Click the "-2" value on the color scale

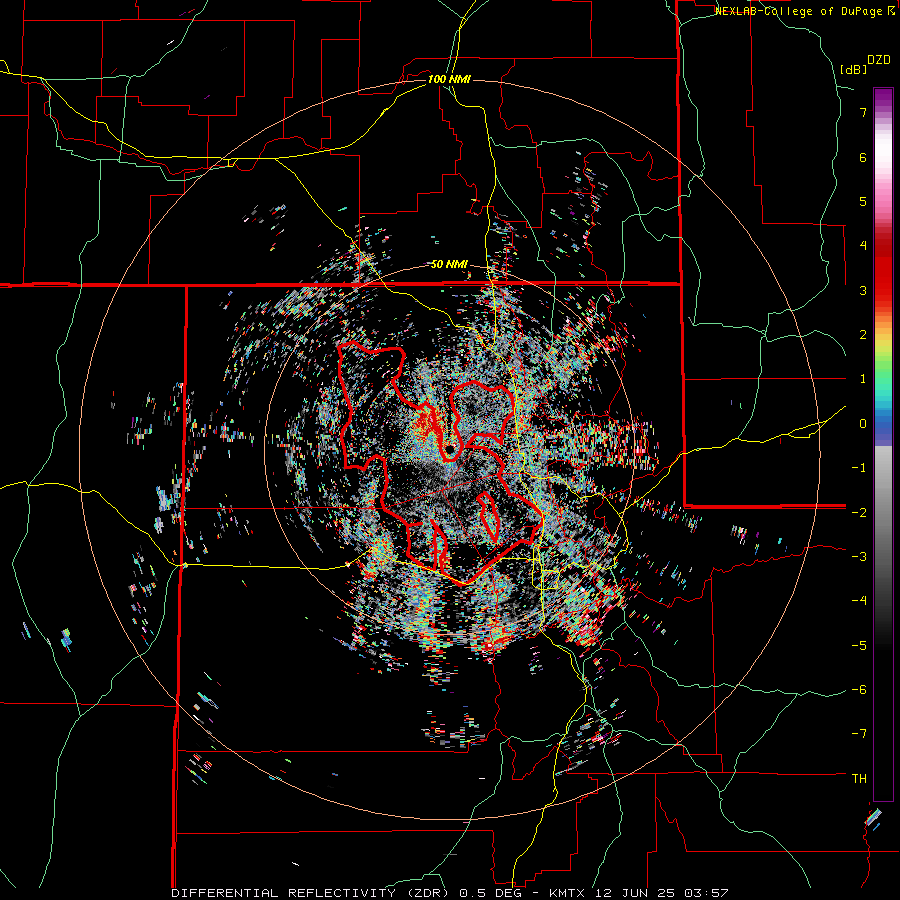point(859,513)
